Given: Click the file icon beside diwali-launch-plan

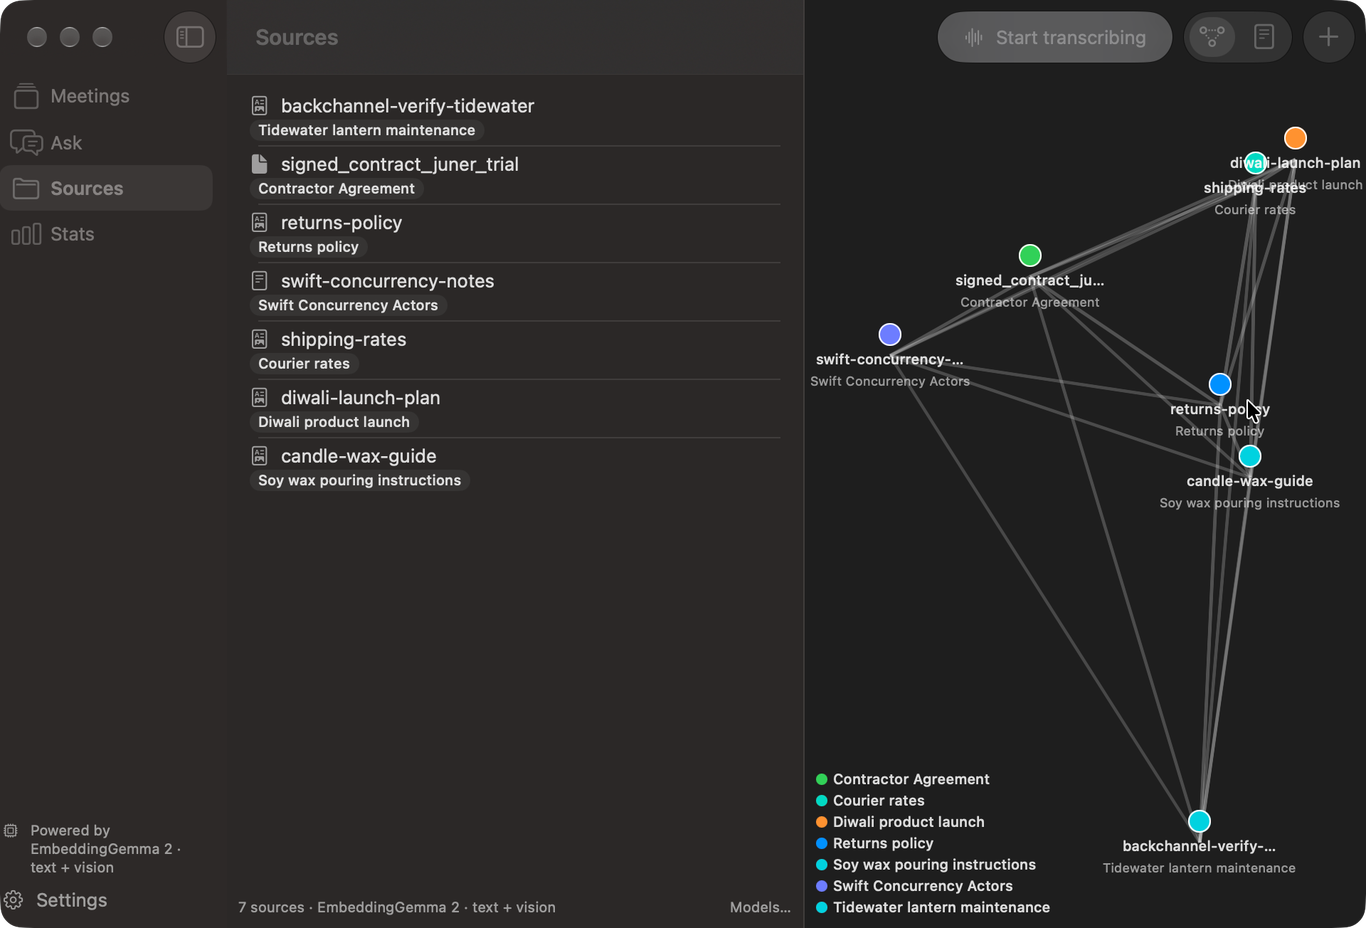Looking at the screenshot, I should (259, 397).
